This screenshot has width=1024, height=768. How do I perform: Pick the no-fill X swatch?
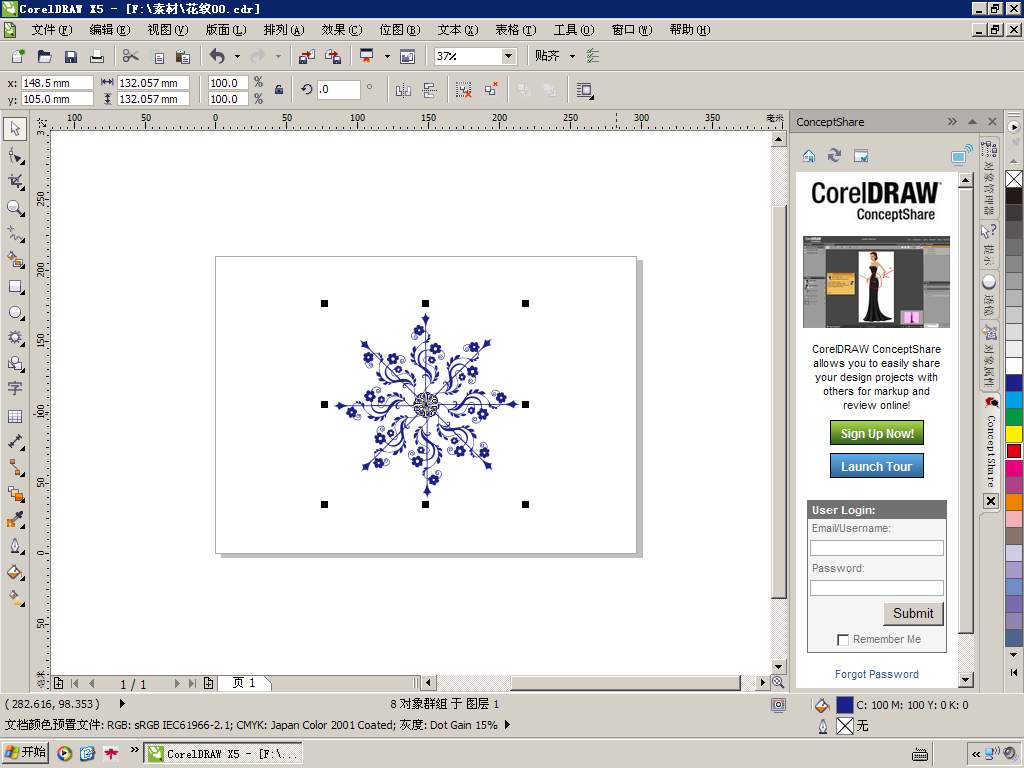click(x=1014, y=179)
